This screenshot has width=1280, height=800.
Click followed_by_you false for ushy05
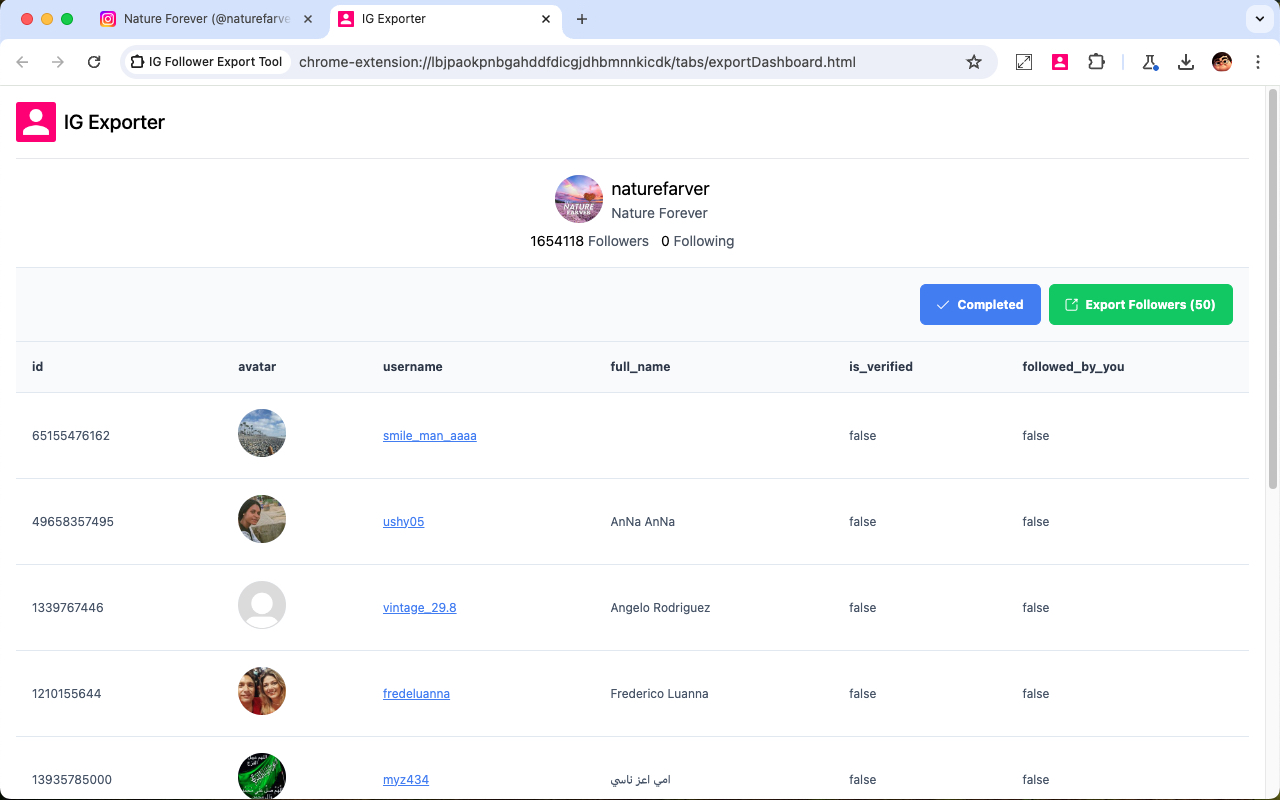[x=1036, y=522]
